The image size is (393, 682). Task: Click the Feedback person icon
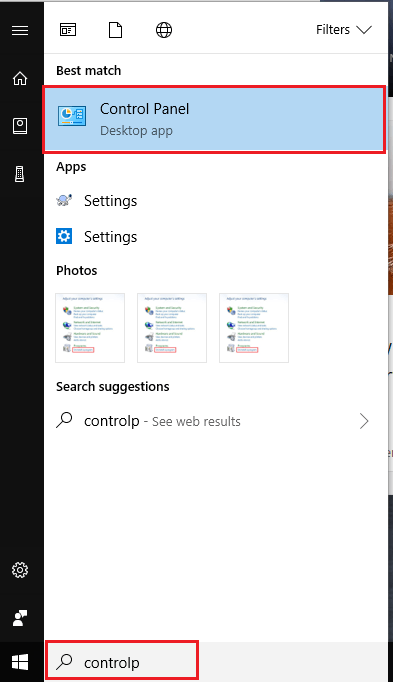[20, 618]
